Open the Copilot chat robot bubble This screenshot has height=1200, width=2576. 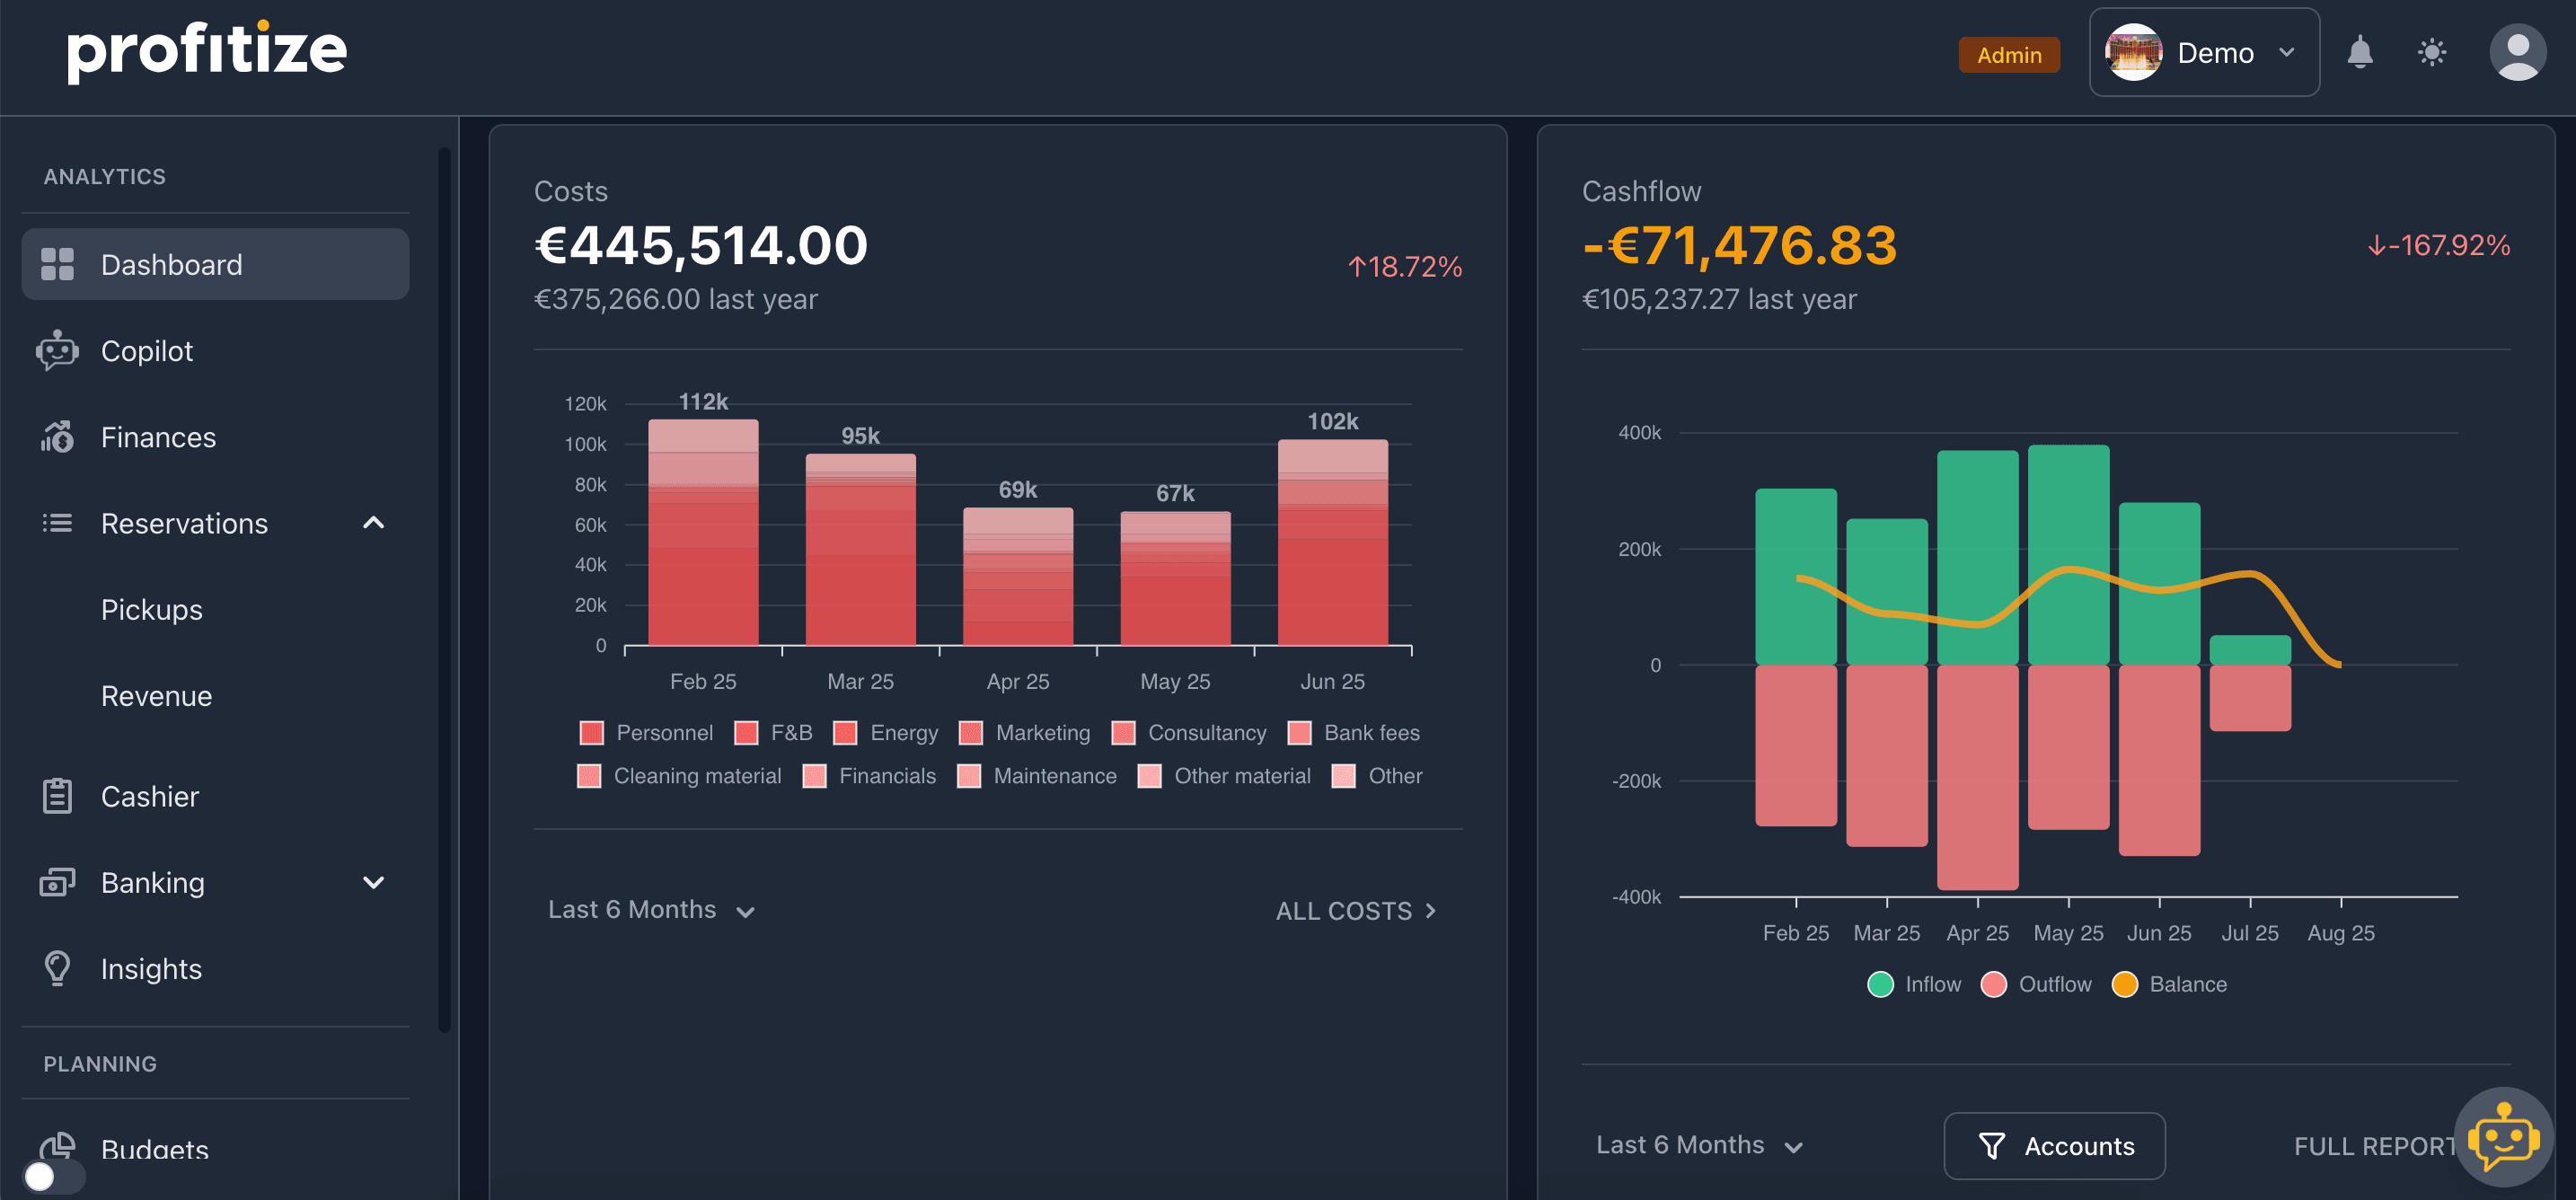coord(2503,1138)
